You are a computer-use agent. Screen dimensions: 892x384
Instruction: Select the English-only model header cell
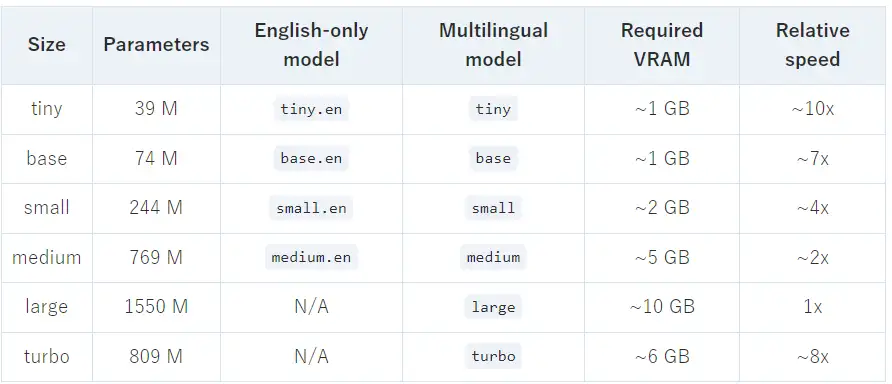coord(311,44)
